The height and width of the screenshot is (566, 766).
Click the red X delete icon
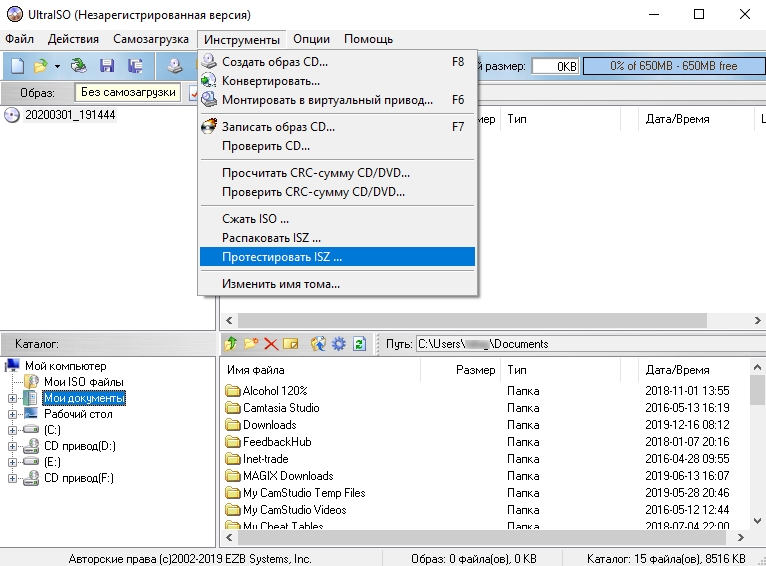point(270,344)
